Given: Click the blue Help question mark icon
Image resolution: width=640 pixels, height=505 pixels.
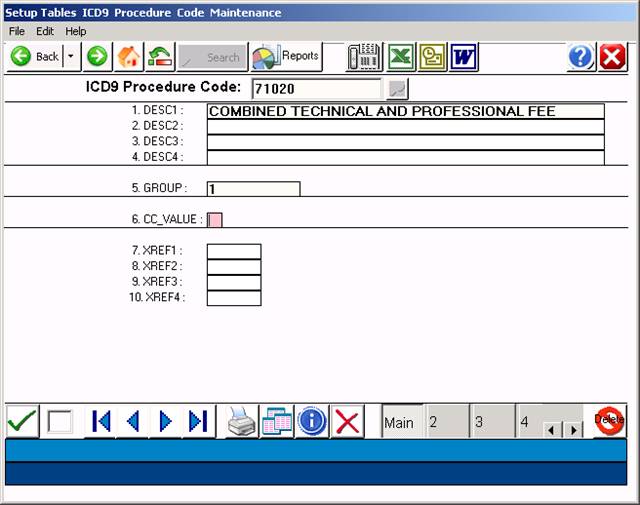Looking at the screenshot, I should (581, 57).
